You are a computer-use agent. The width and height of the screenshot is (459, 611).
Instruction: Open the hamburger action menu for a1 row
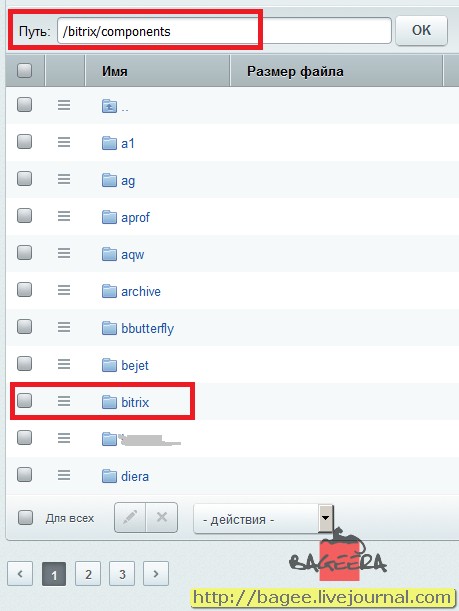point(64,142)
